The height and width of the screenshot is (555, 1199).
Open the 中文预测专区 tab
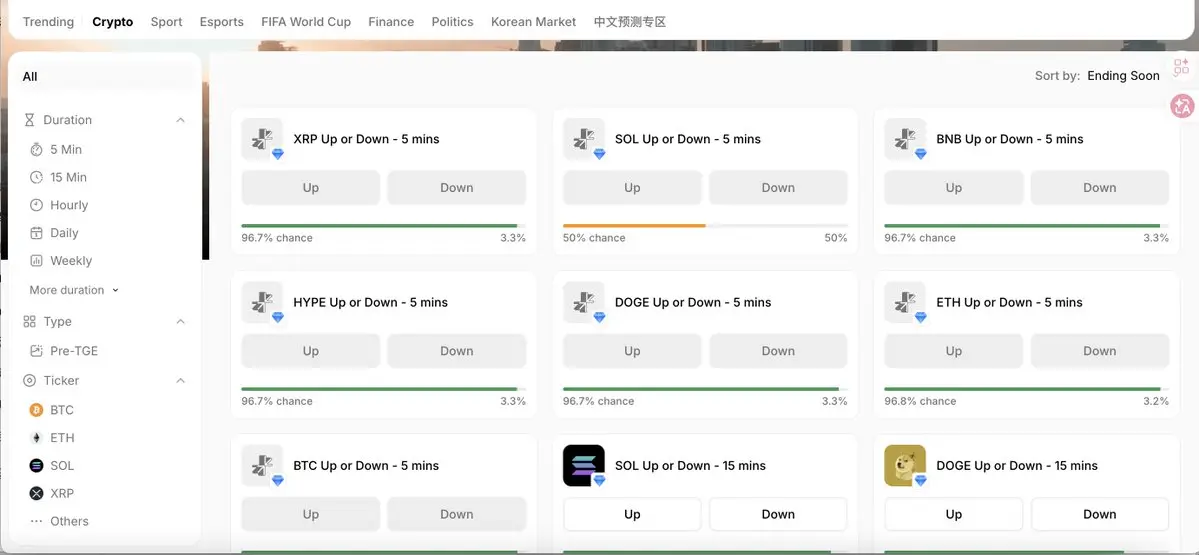click(630, 22)
